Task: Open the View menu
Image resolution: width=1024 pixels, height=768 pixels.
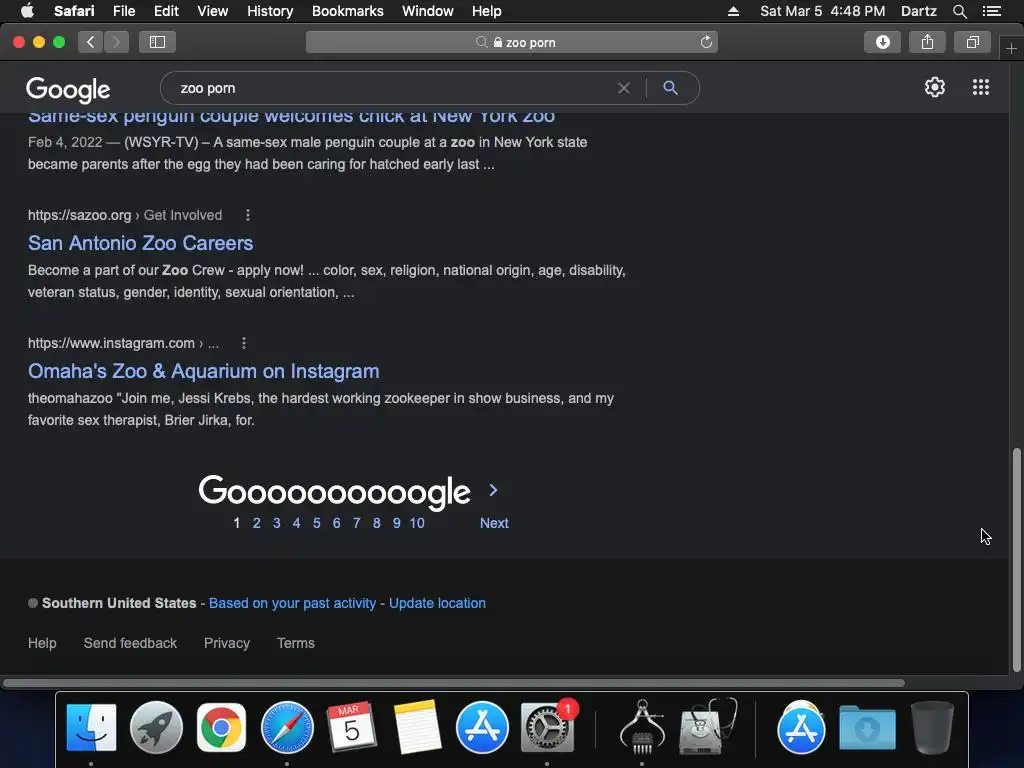Action: click(212, 11)
